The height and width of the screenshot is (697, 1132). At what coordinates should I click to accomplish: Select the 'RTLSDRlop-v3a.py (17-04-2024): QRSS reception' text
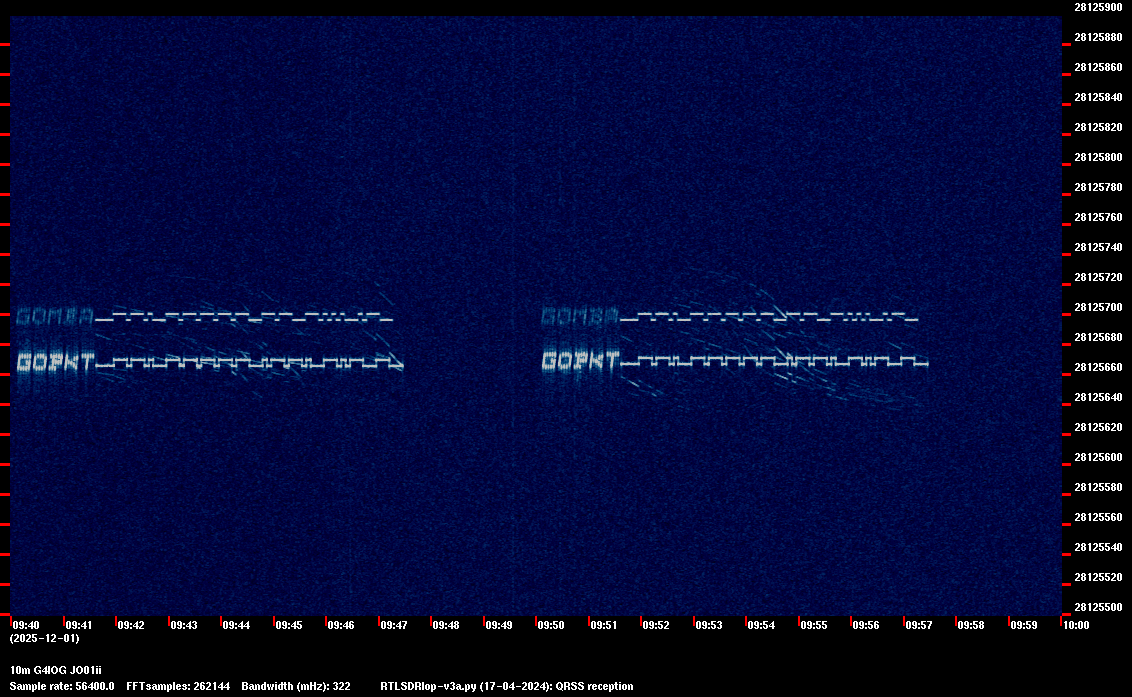(x=507, y=687)
